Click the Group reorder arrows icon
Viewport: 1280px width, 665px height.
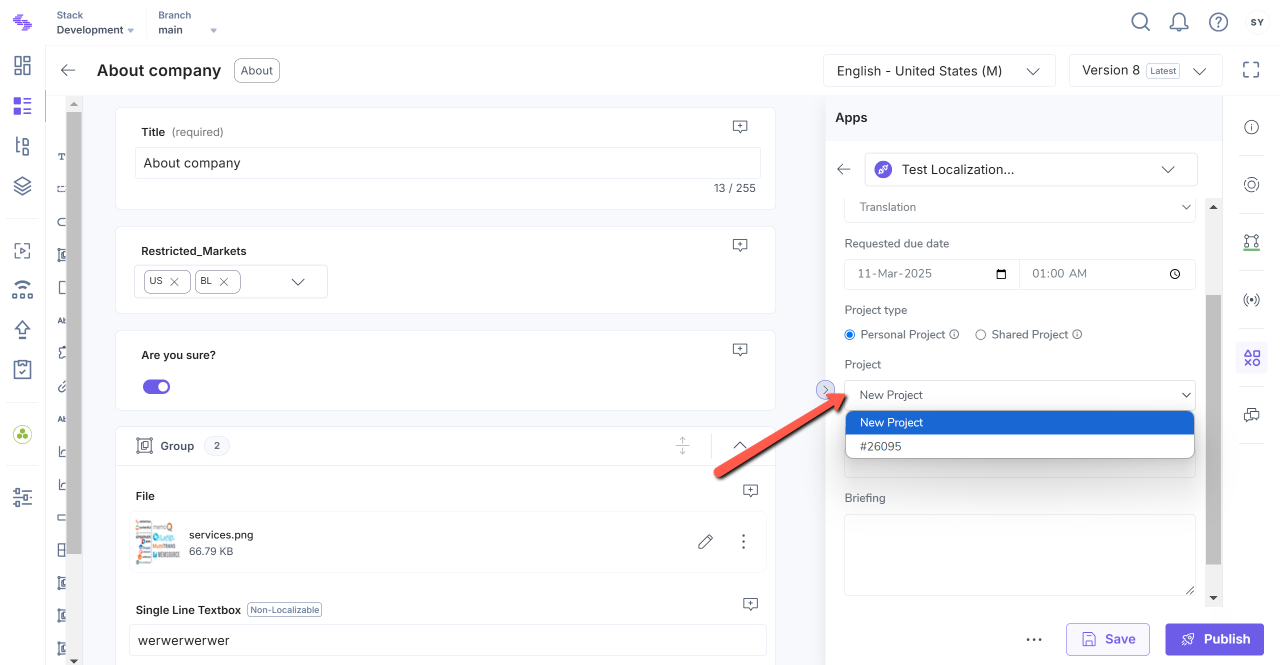(683, 446)
